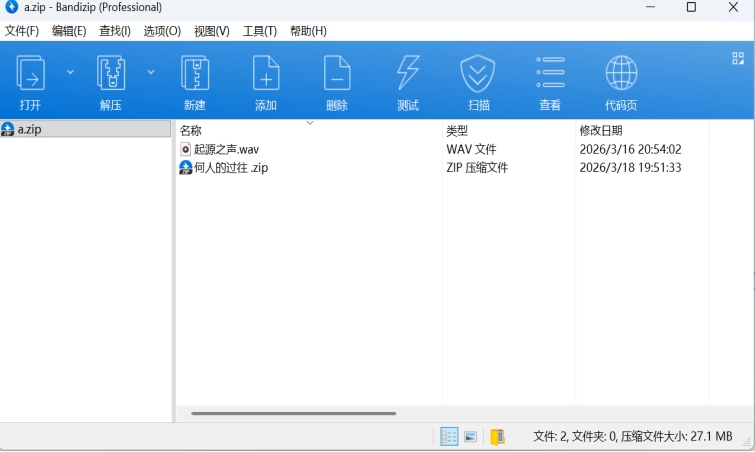This screenshot has width=755, height=452.
Task: Click the 查看 (View) list icon
Action: click(x=550, y=72)
